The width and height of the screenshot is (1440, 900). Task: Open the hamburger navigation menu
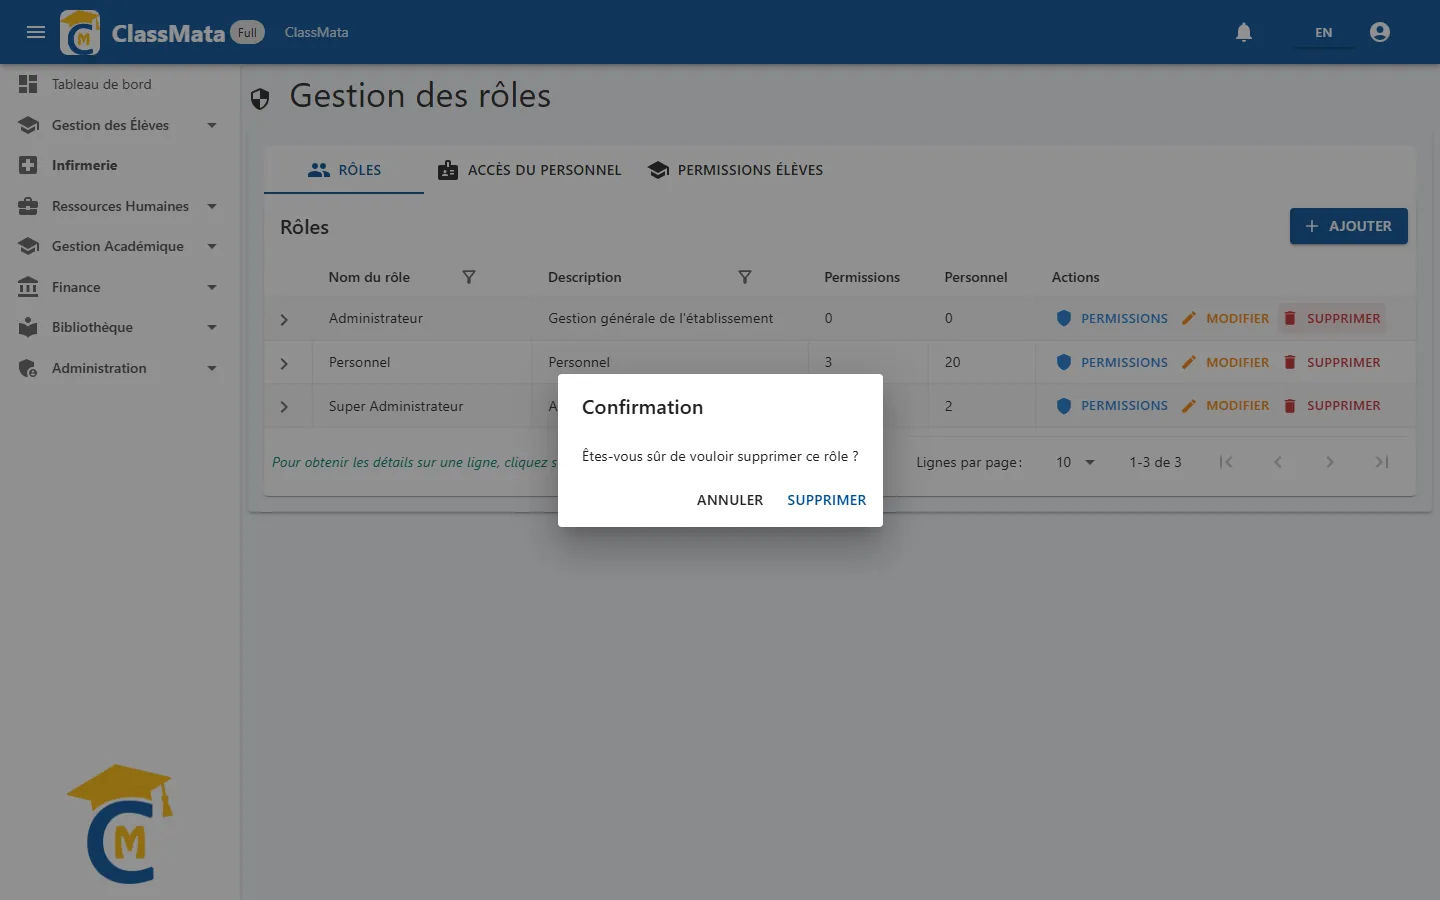(36, 32)
